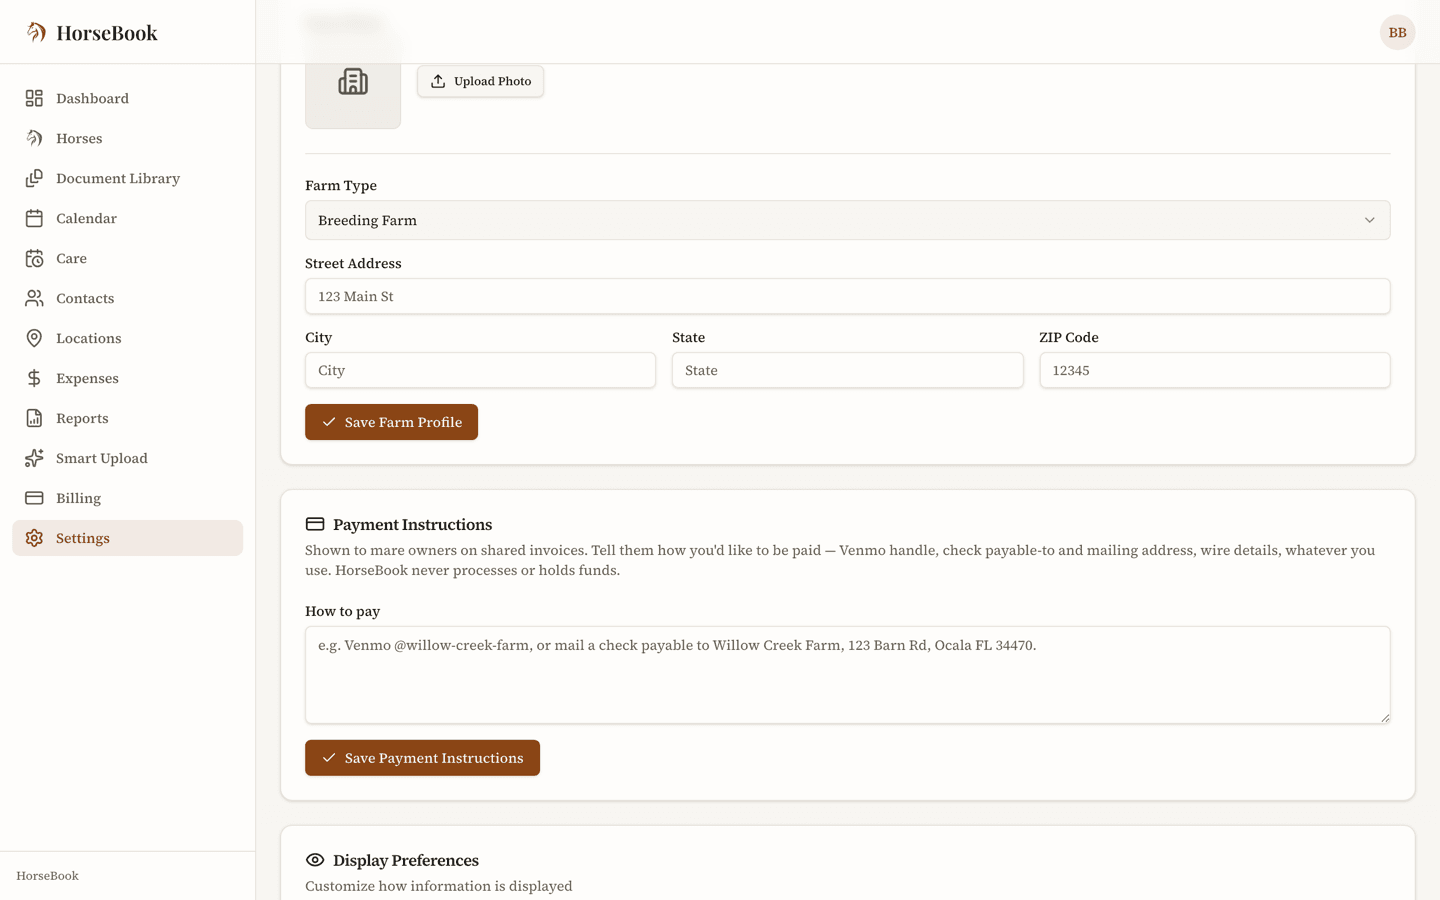Click the Contacts people icon

(34, 298)
